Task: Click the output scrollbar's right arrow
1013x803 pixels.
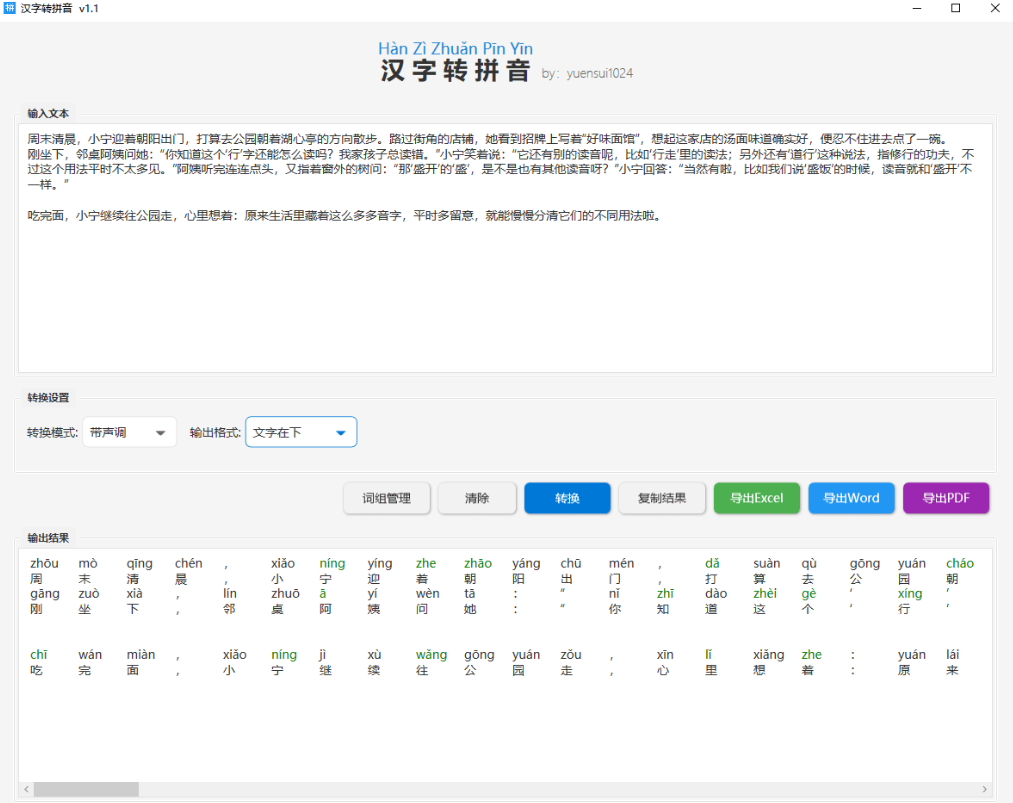Action: point(985,789)
